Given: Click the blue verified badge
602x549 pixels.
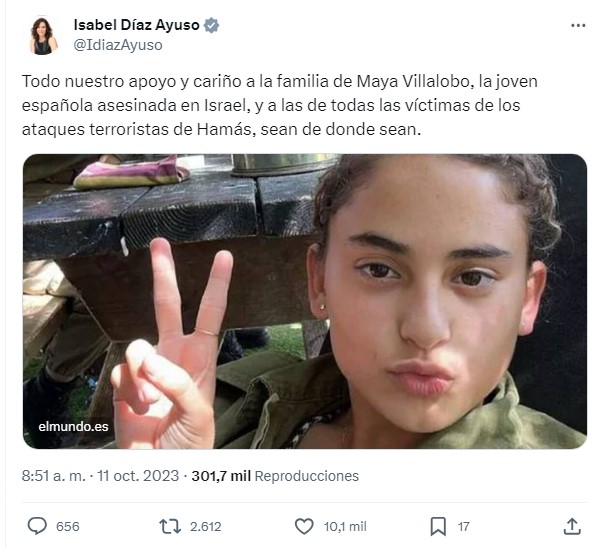Looking at the screenshot, I should pos(211,25).
